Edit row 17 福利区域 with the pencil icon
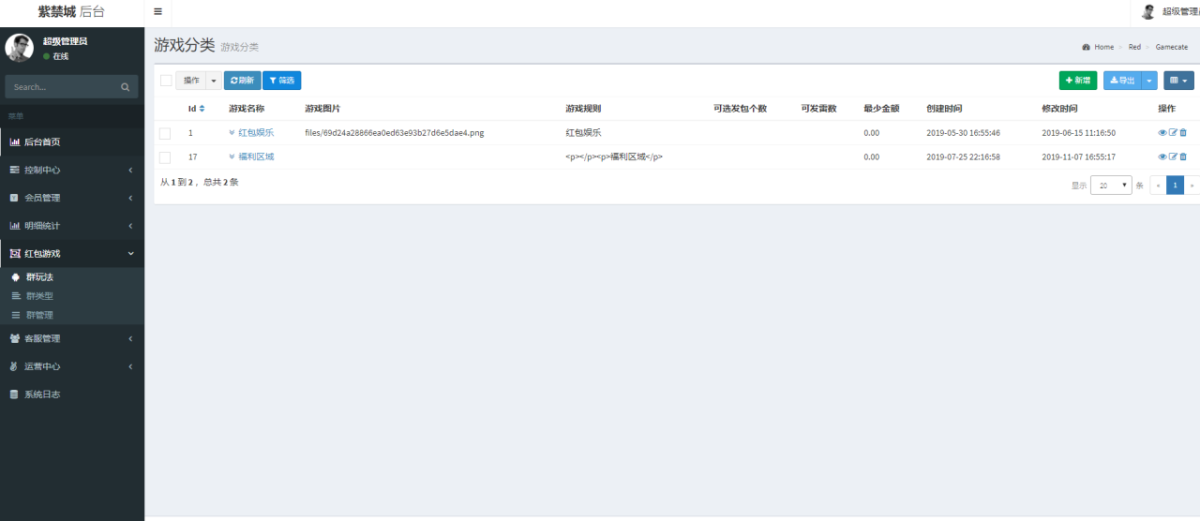Viewport: 1200px width, 521px height. coord(1173,157)
